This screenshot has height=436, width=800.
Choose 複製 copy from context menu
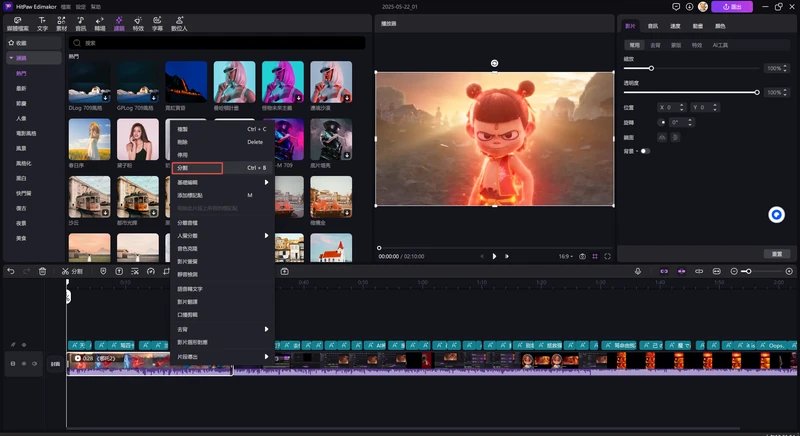click(223, 129)
